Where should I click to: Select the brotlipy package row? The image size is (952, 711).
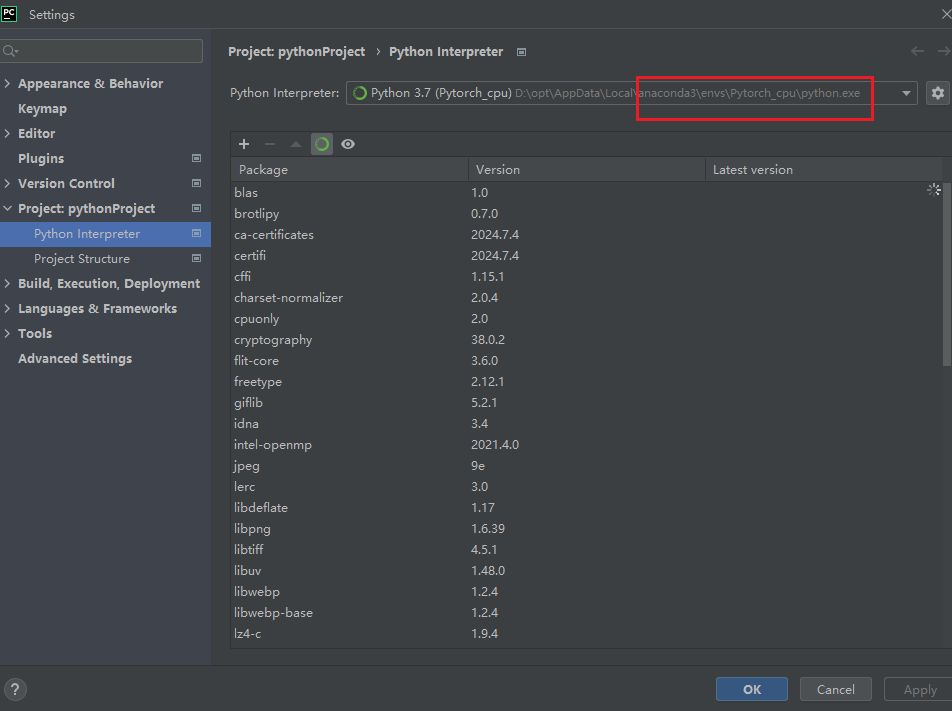[x=586, y=214]
